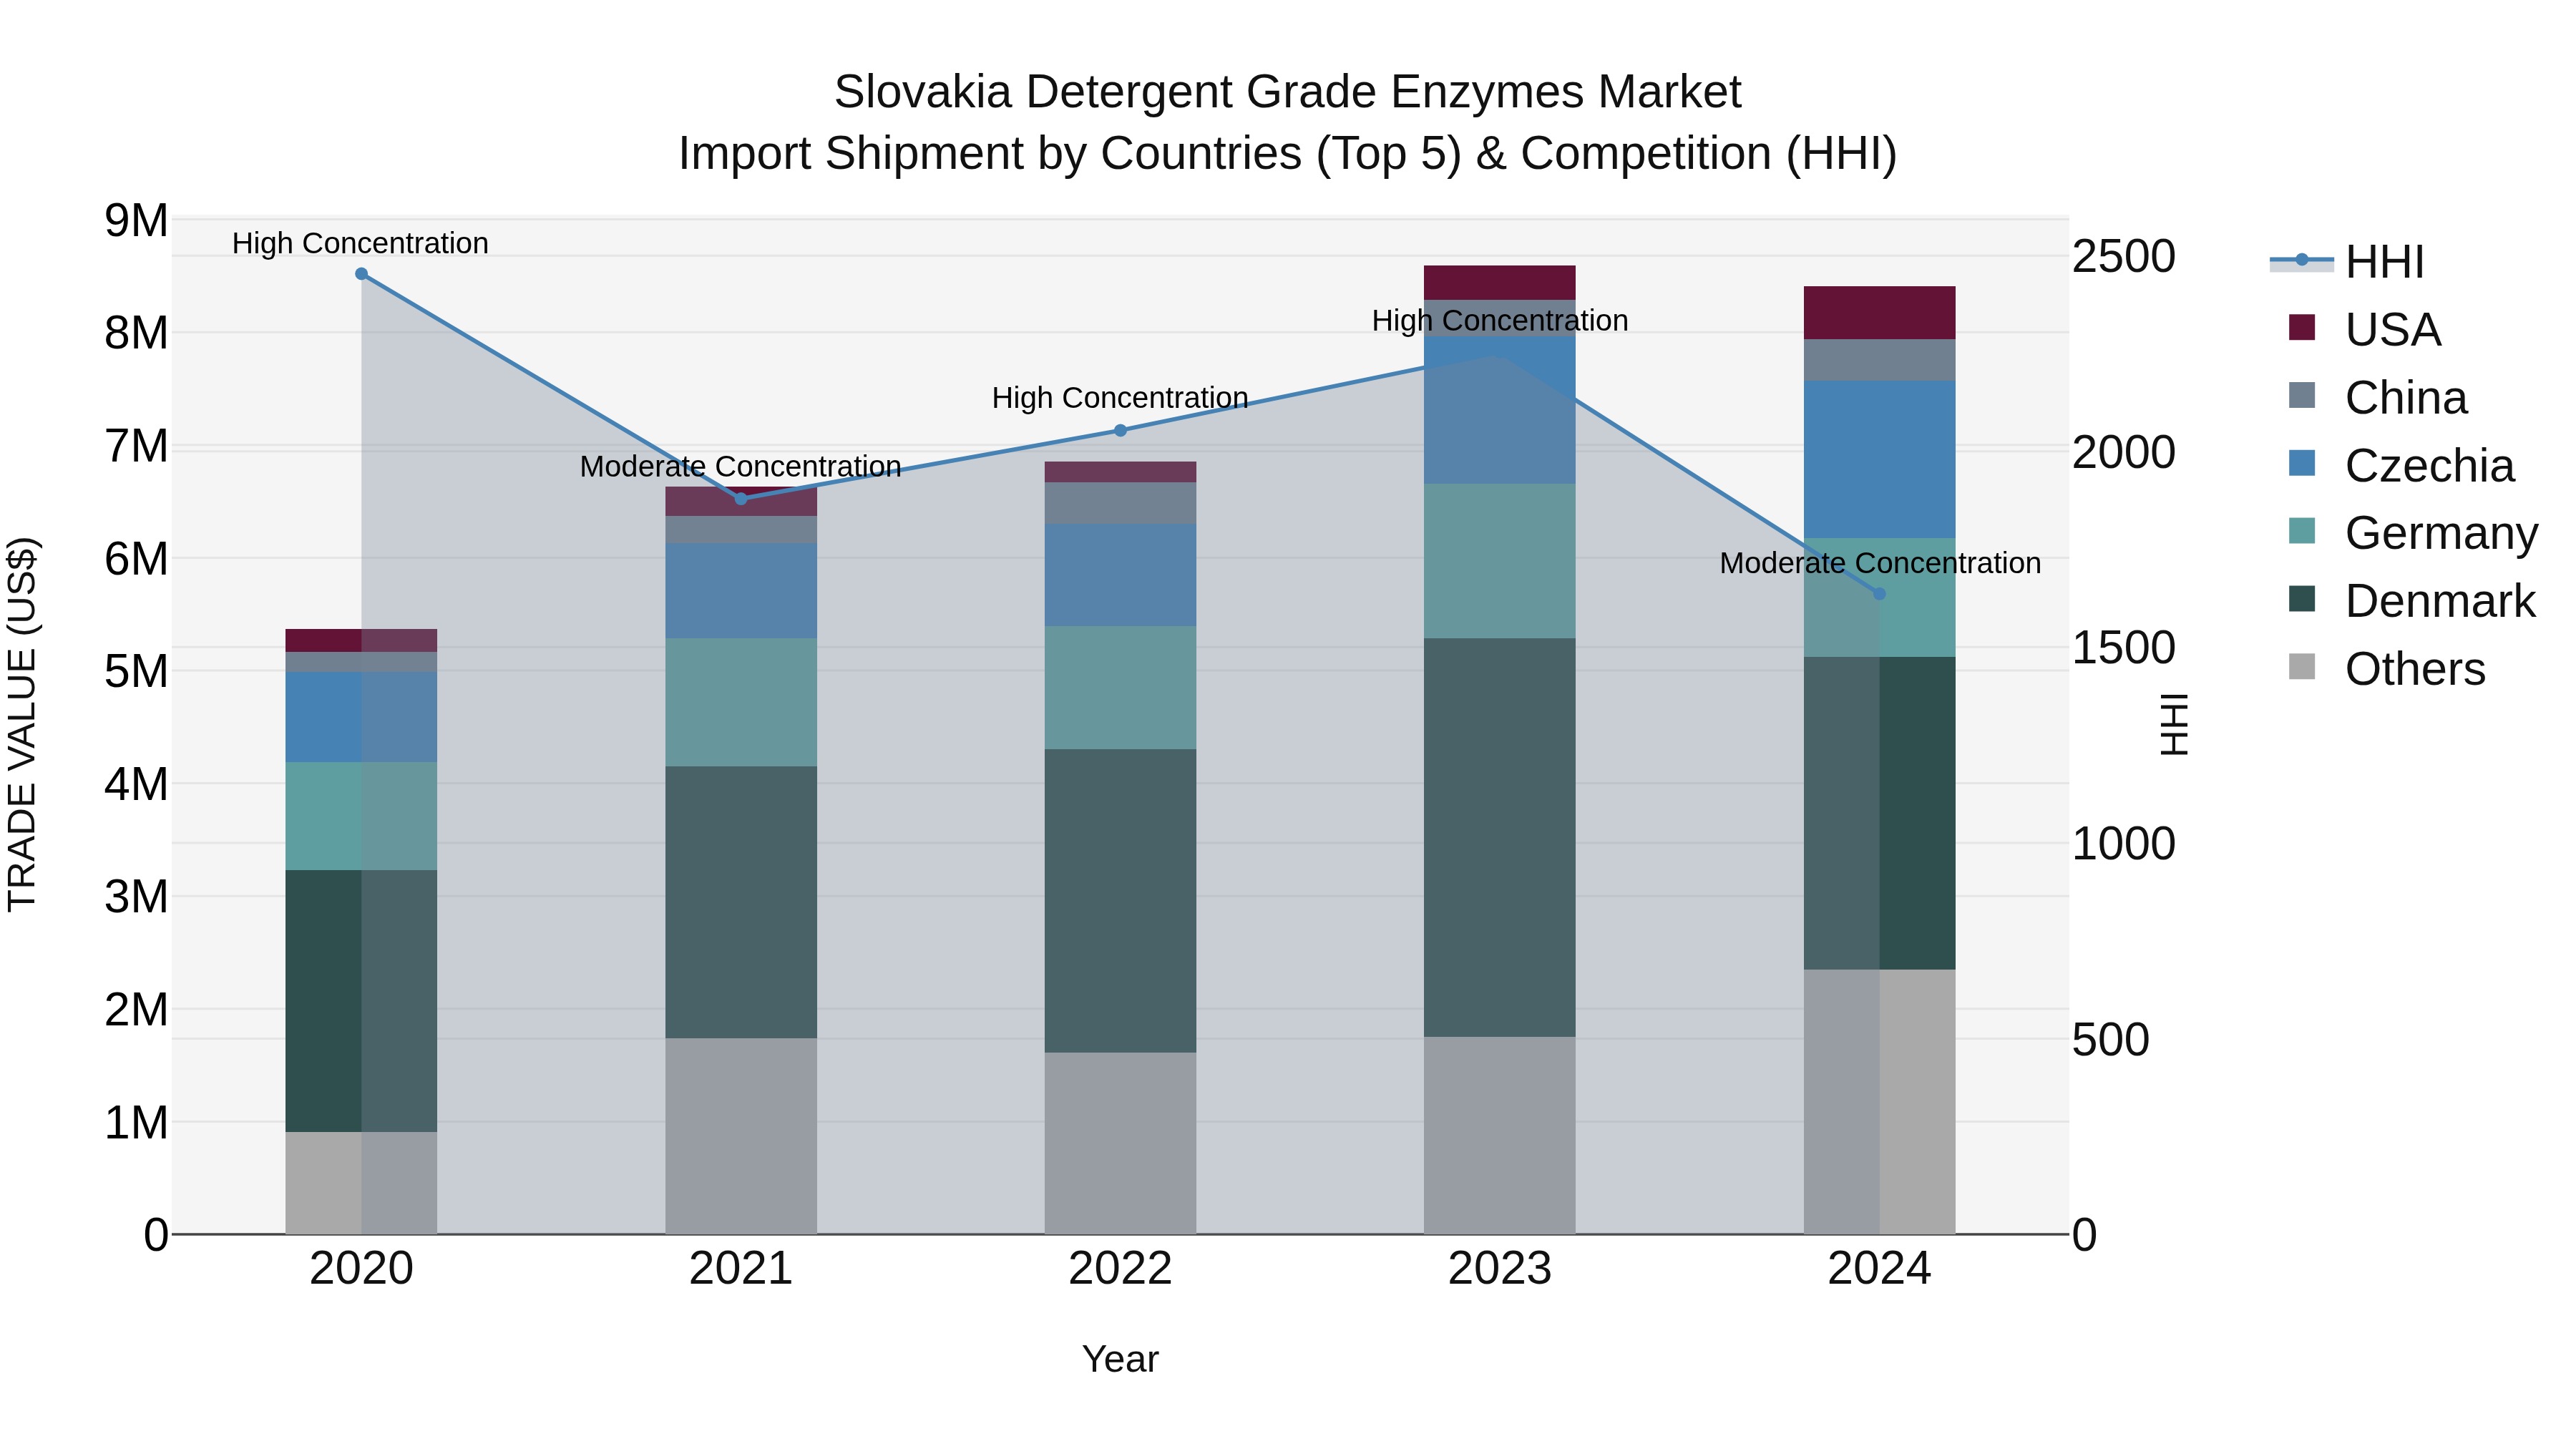Select the 2021 HHI data point
The width and height of the screenshot is (2576, 1449).
click(741, 499)
